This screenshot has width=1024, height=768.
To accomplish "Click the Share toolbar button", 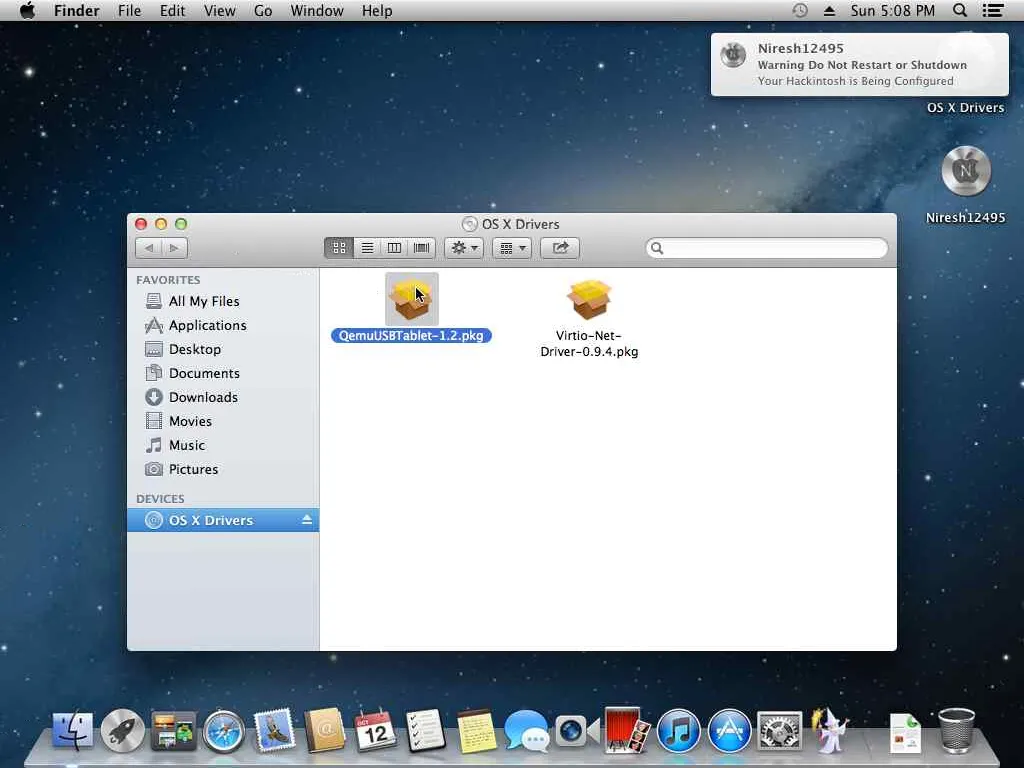I will (560, 248).
